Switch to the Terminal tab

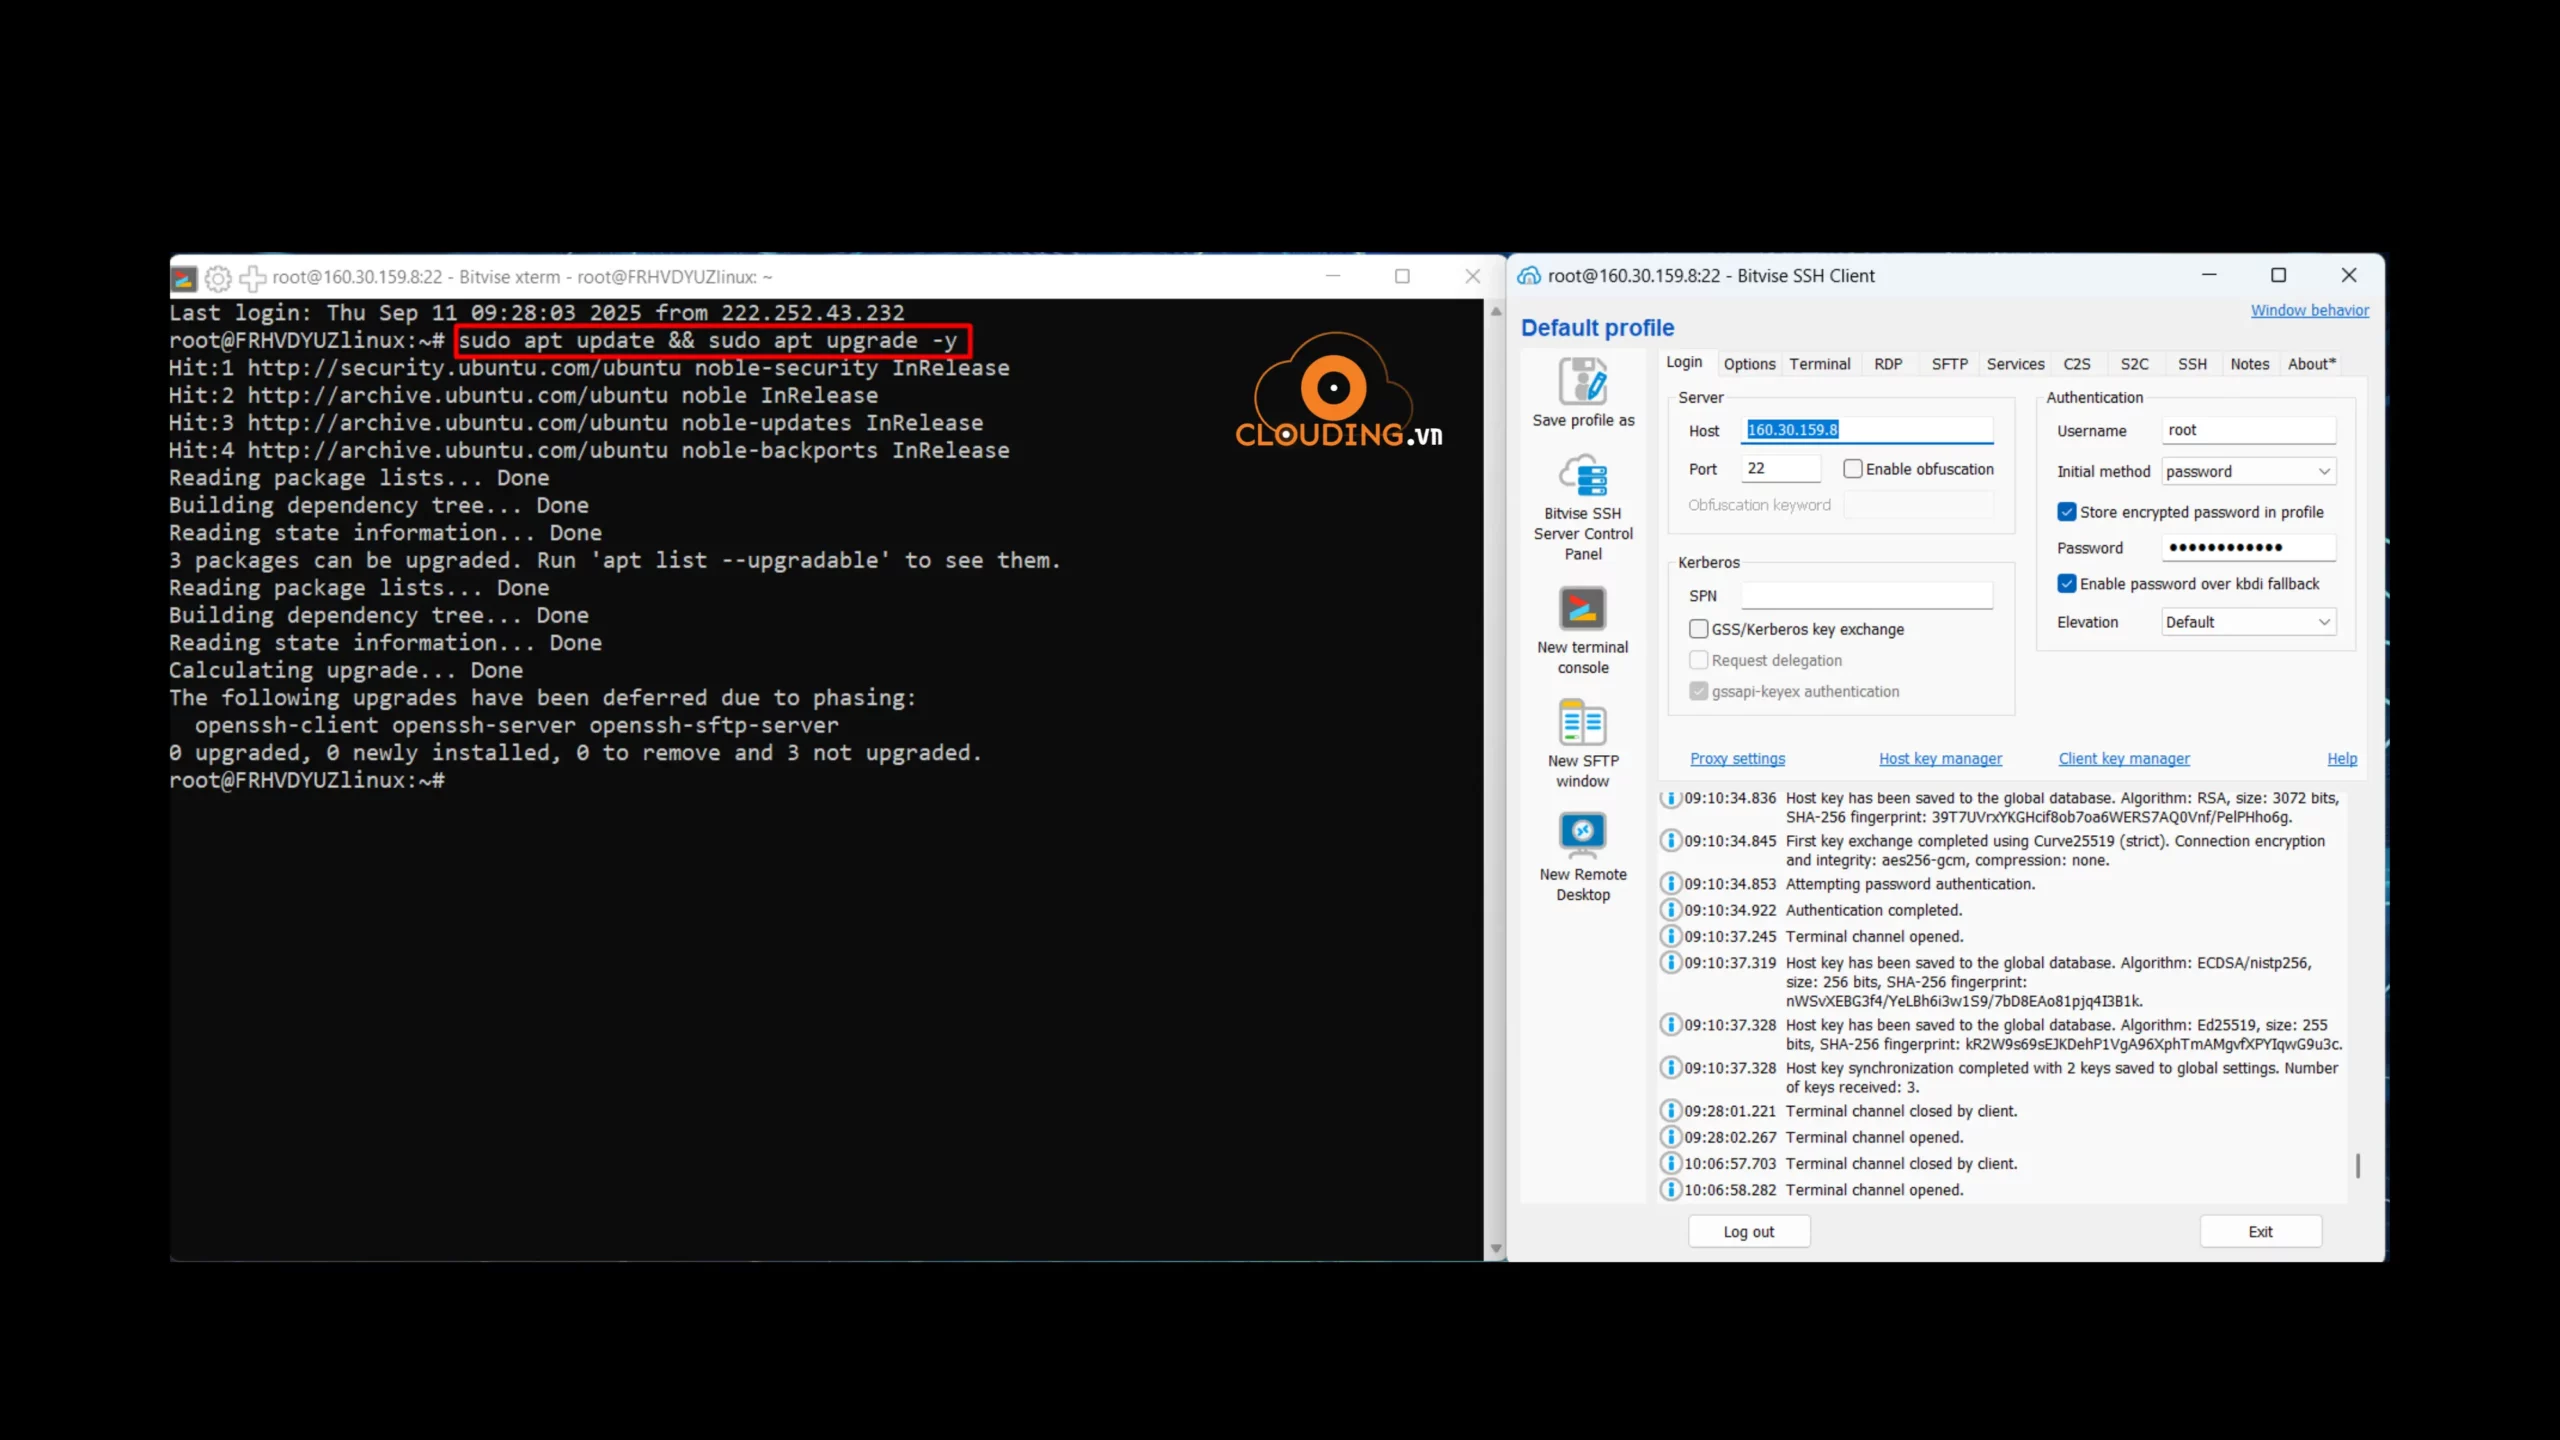point(1820,364)
